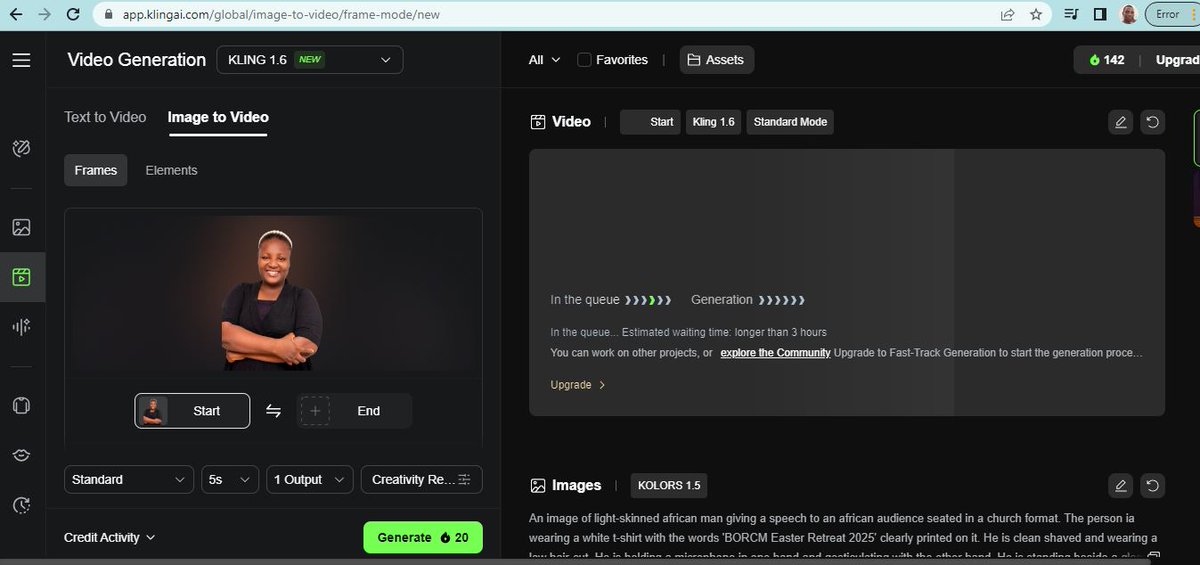Open the browser media control icon
The height and width of the screenshot is (565, 1200).
1071,15
